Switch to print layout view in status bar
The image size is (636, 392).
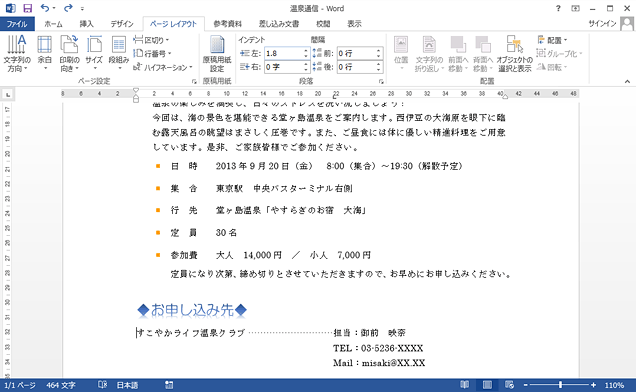[487, 385]
